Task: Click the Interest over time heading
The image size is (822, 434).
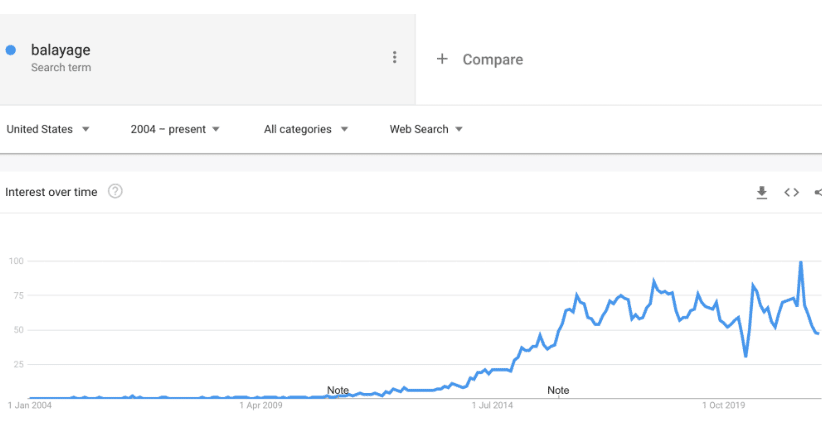Action: point(51,192)
